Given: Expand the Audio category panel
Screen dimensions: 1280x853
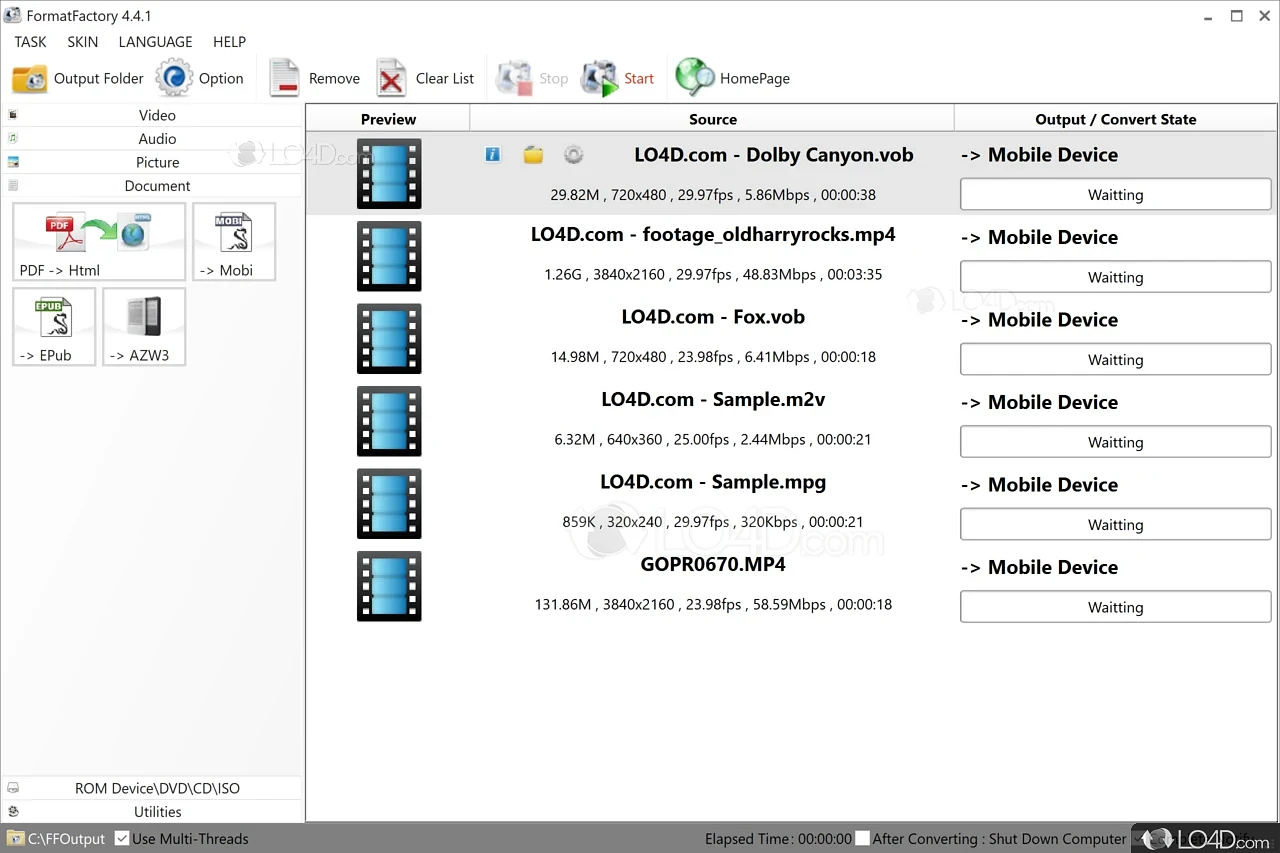Looking at the screenshot, I should 157,139.
